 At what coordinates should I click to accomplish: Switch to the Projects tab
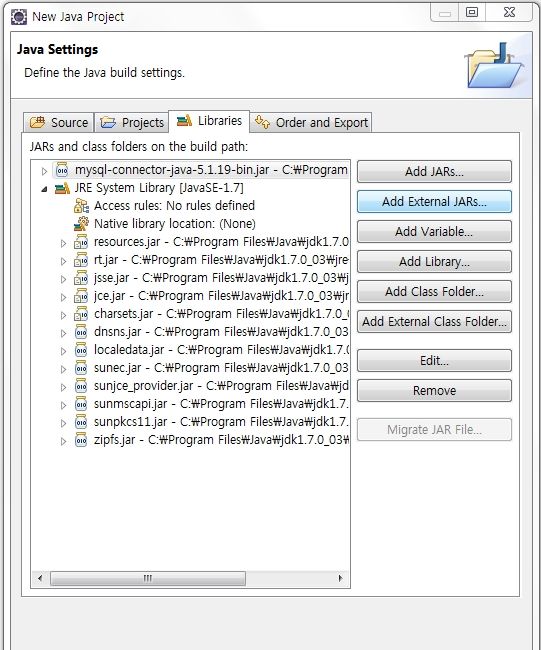(x=132, y=123)
